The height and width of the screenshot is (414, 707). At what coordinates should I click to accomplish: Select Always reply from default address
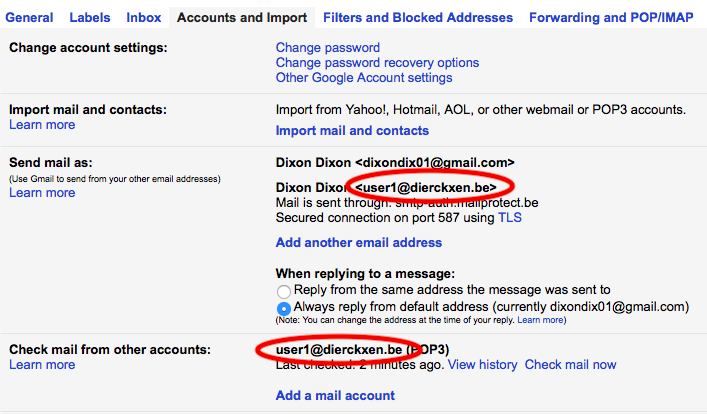(284, 308)
